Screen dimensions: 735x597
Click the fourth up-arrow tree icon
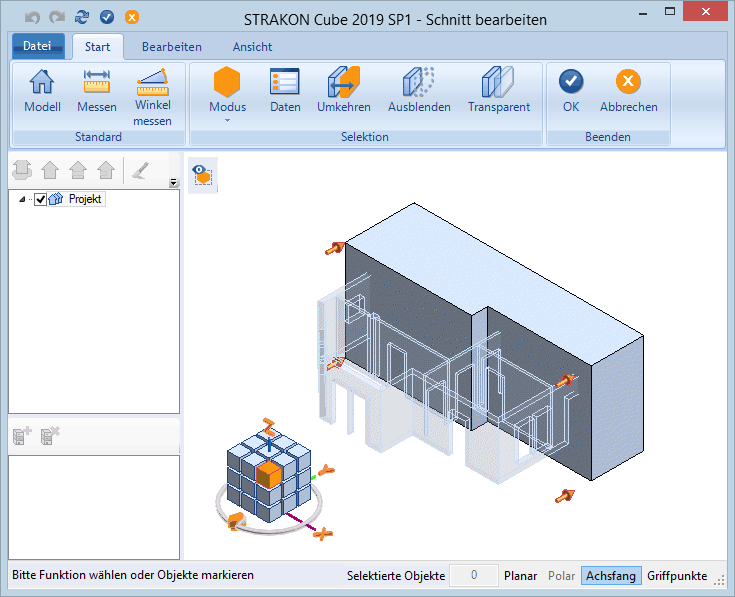[x=106, y=170]
